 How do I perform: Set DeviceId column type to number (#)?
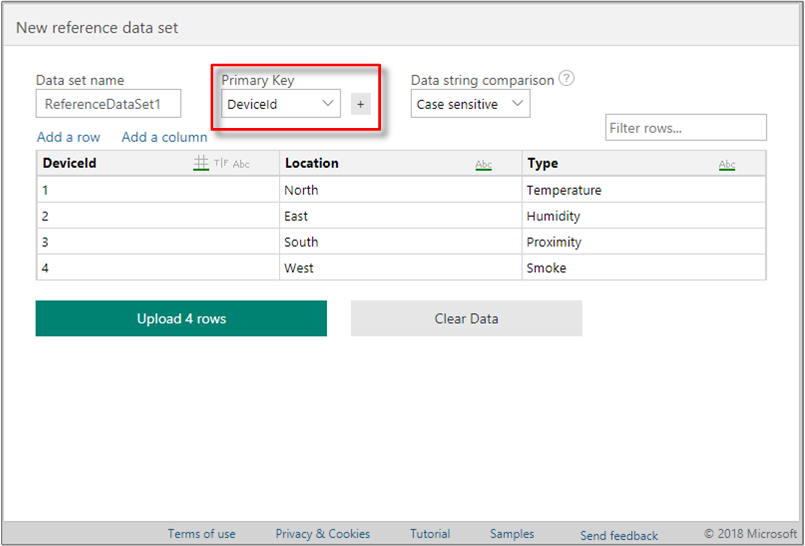(201, 163)
